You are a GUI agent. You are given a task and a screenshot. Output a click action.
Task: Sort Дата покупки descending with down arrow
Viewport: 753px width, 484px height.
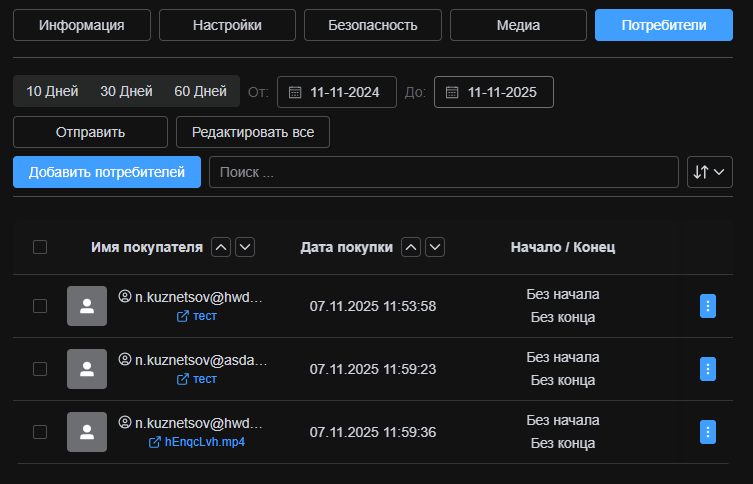point(435,247)
